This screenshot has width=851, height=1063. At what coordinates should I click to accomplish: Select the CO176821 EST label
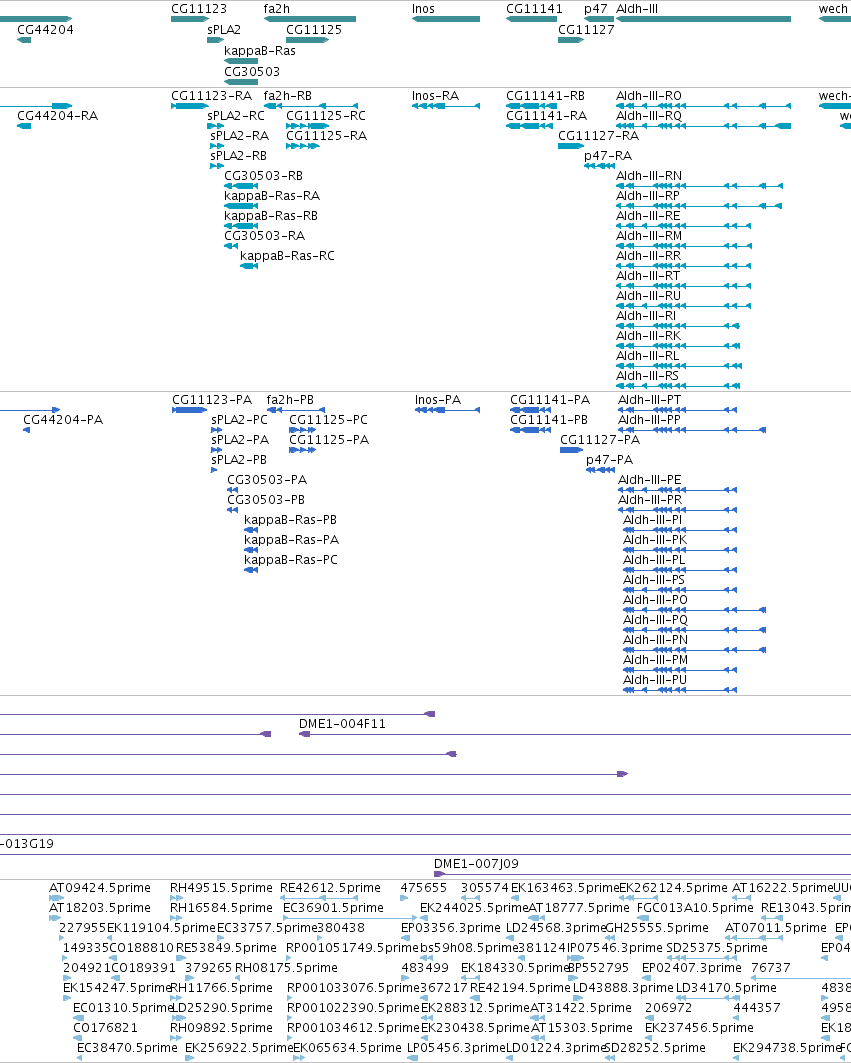click(x=105, y=1027)
